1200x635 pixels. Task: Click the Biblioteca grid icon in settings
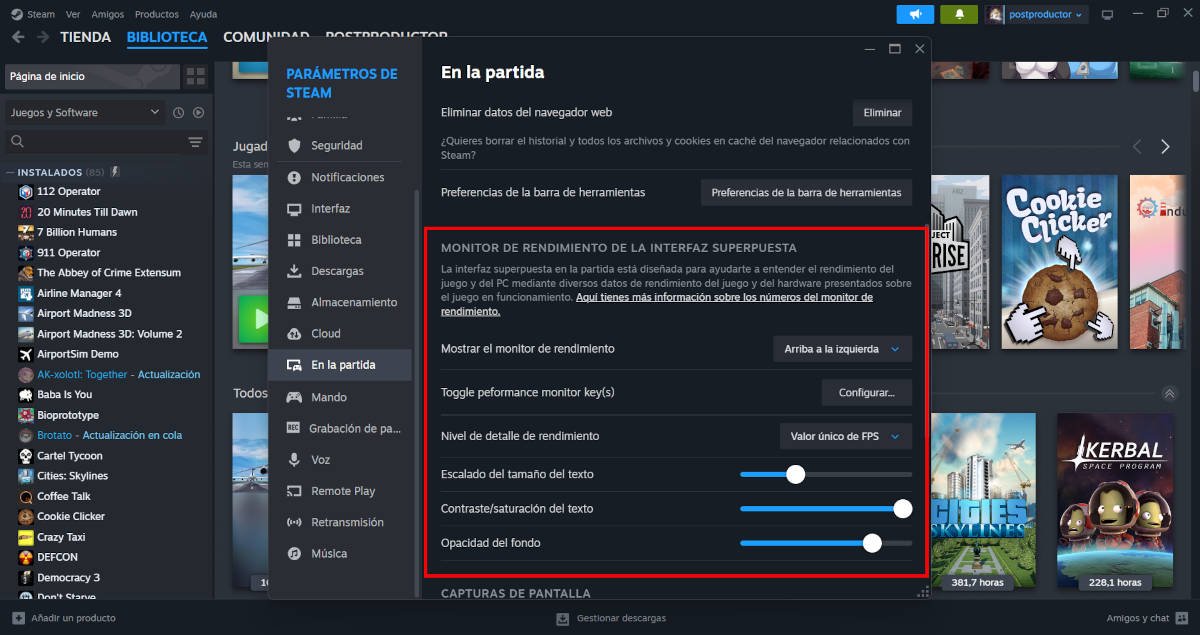click(x=294, y=240)
